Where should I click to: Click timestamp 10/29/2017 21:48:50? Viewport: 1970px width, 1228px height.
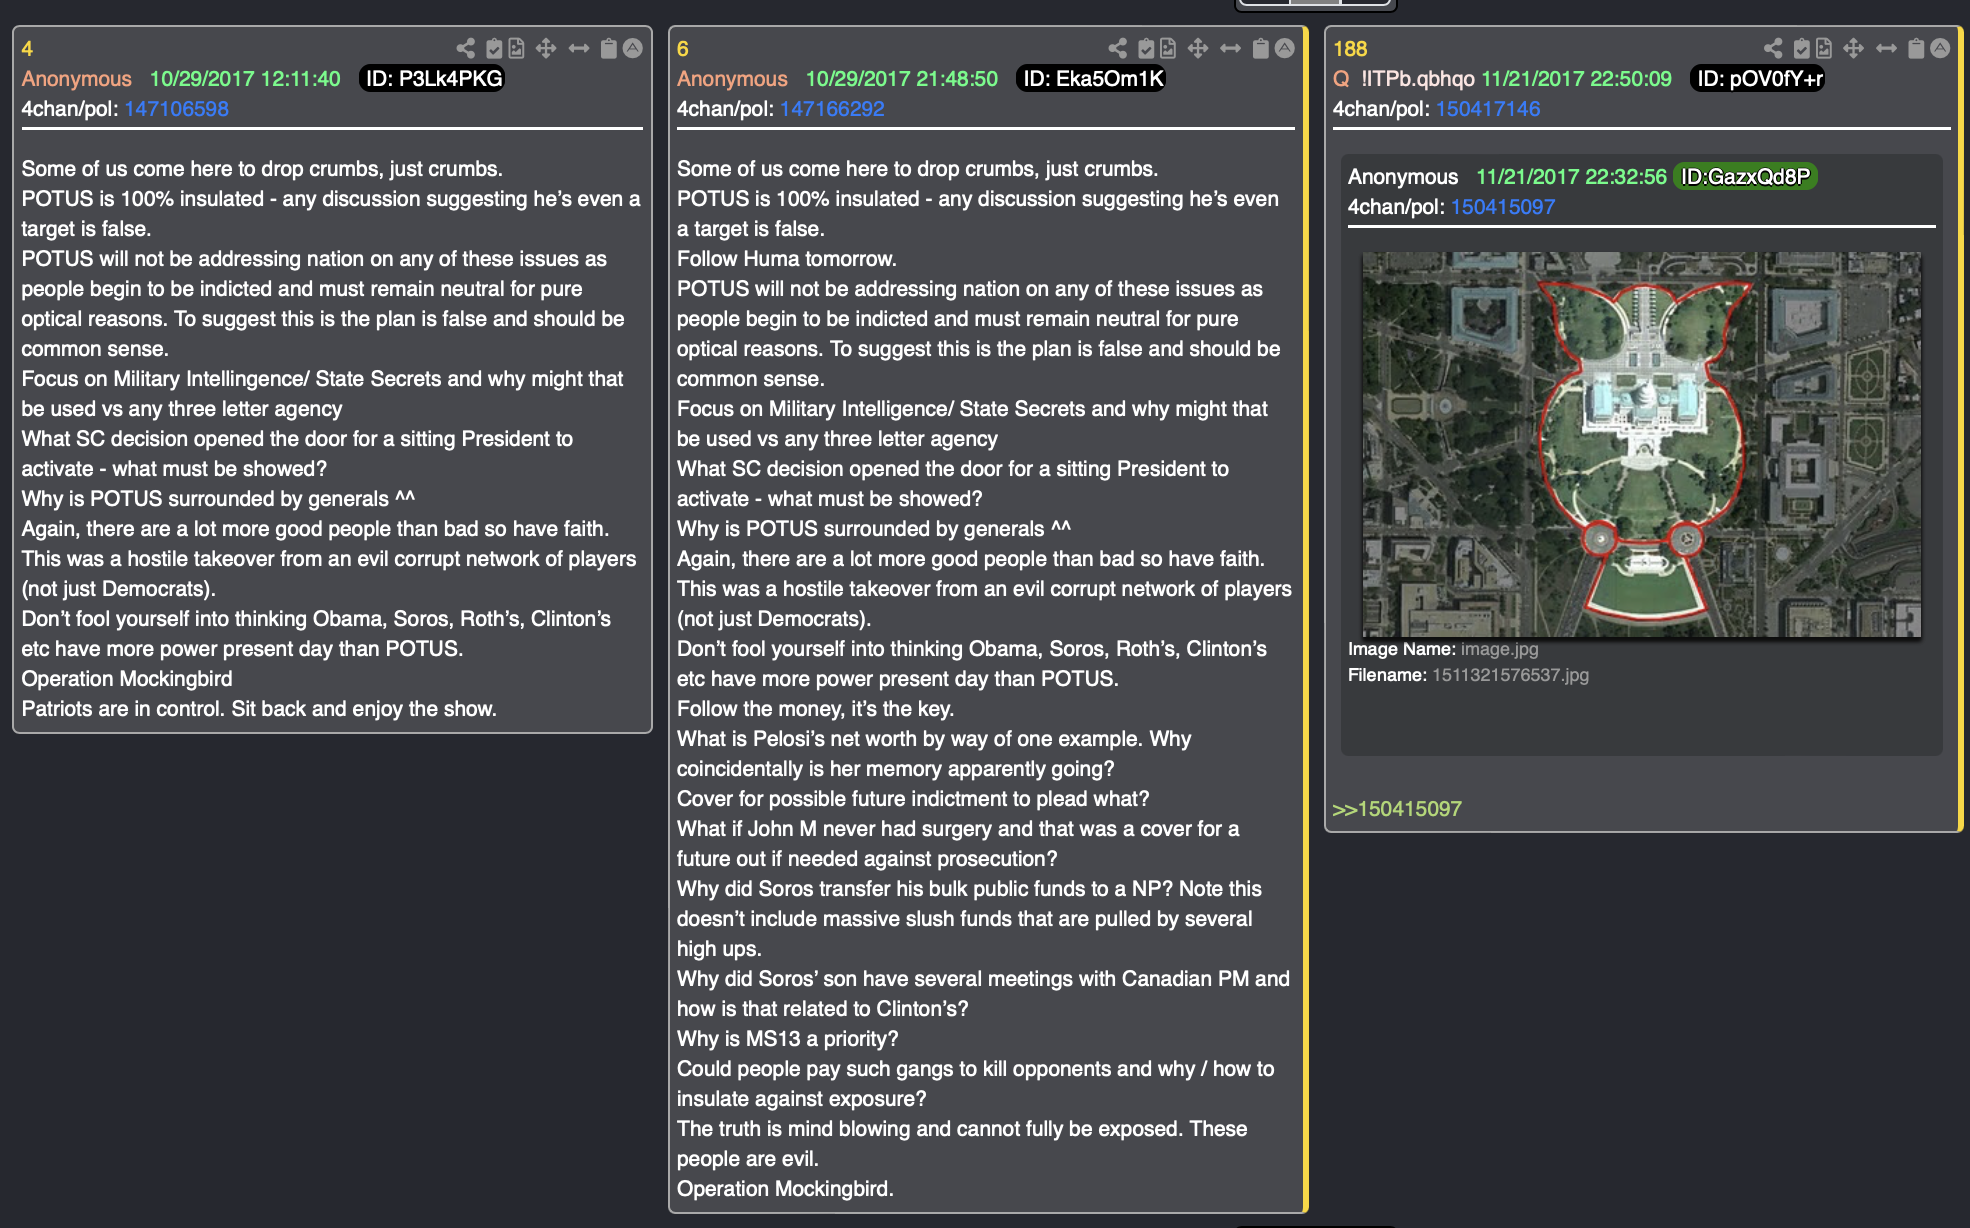(902, 79)
